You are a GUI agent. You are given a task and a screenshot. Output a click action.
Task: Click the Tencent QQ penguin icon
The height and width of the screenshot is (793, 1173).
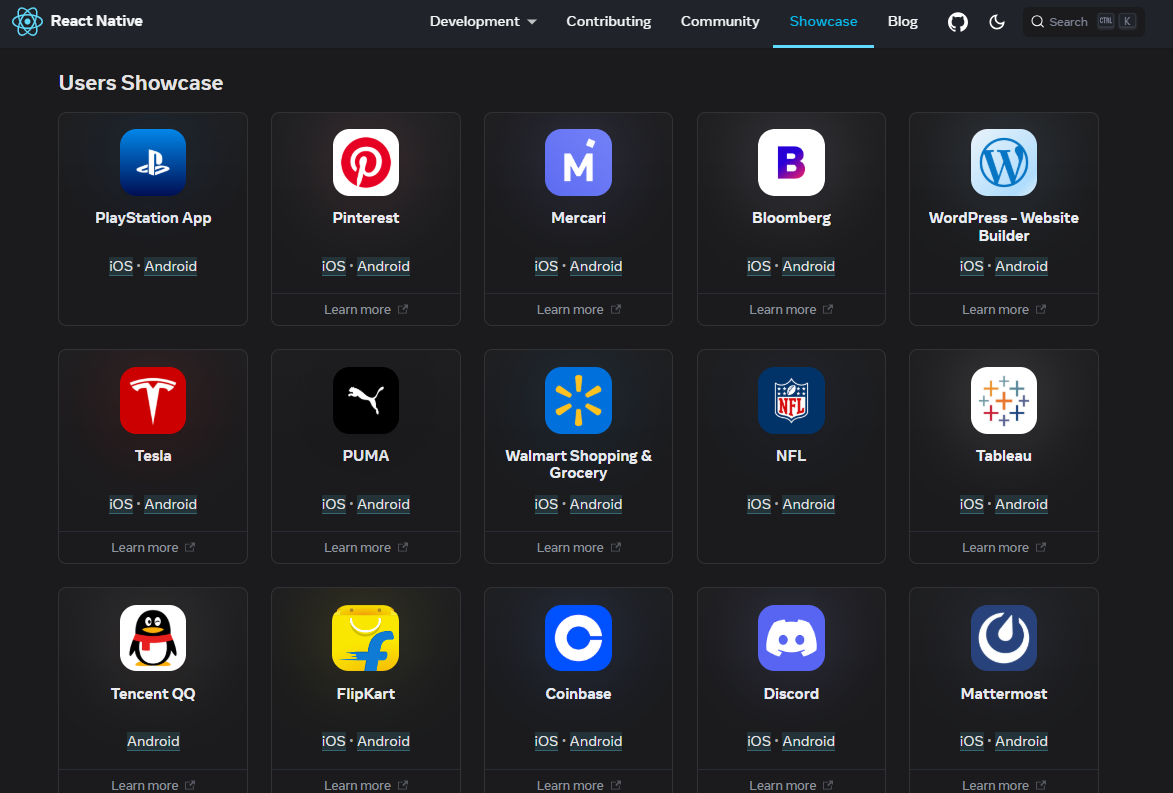(x=153, y=638)
